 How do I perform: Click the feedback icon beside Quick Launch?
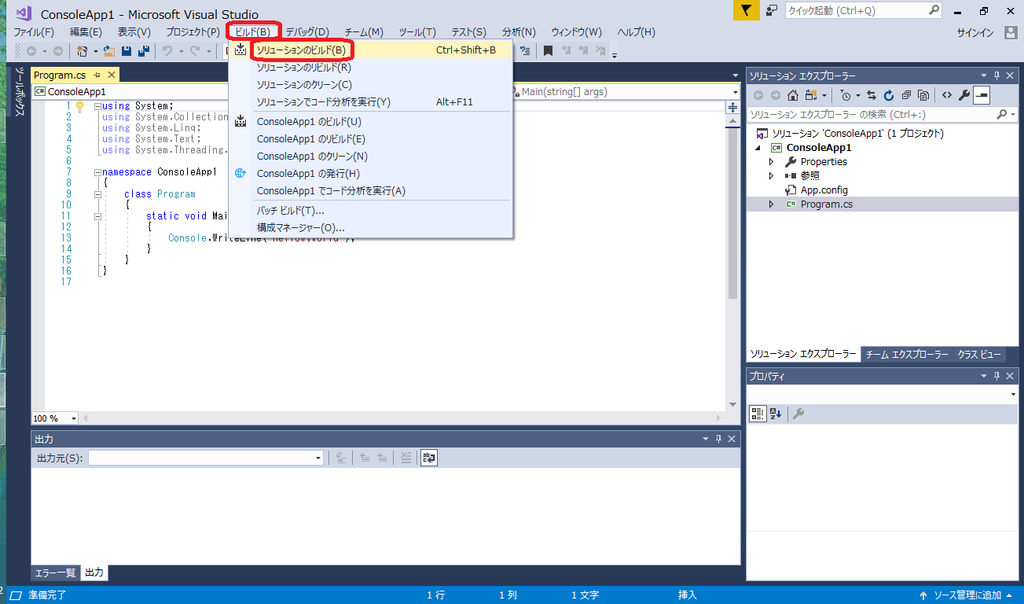pyautogui.click(x=772, y=10)
